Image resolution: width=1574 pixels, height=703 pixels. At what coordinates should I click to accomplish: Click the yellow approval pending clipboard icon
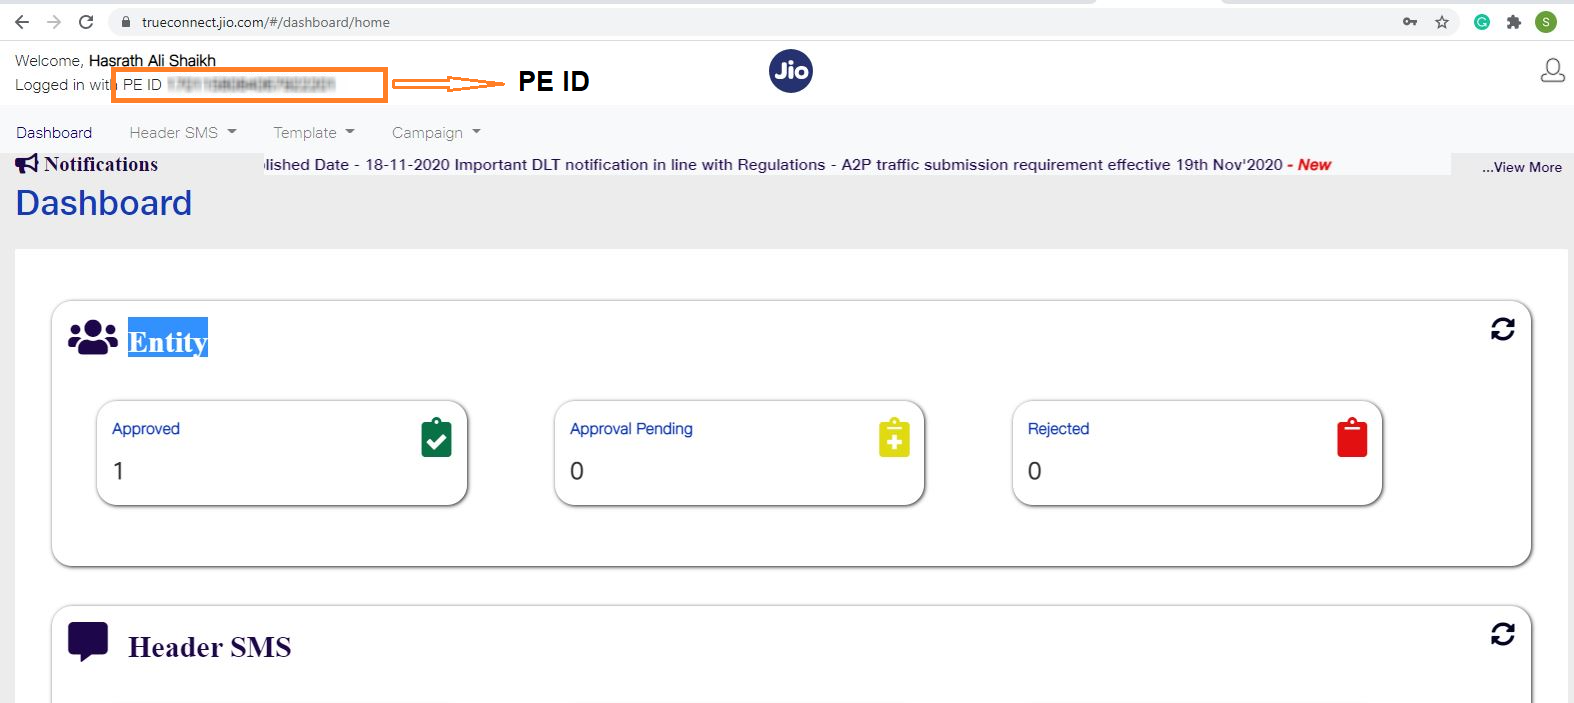(894, 438)
